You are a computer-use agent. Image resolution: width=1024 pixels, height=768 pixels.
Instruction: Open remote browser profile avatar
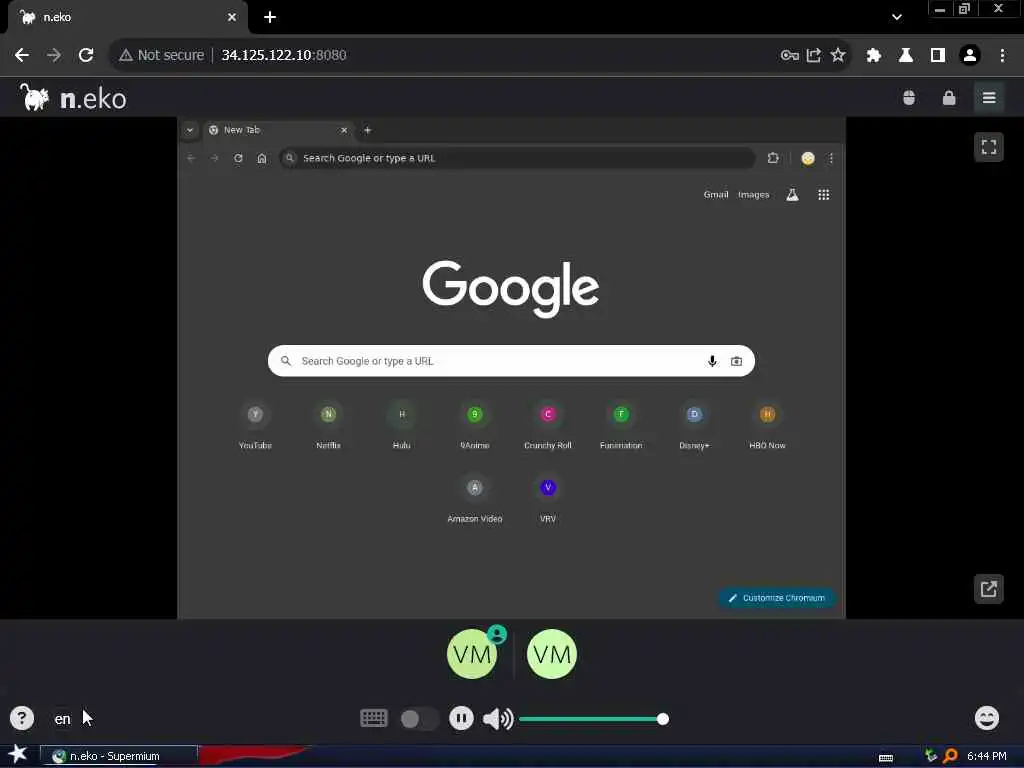point(808,158)
